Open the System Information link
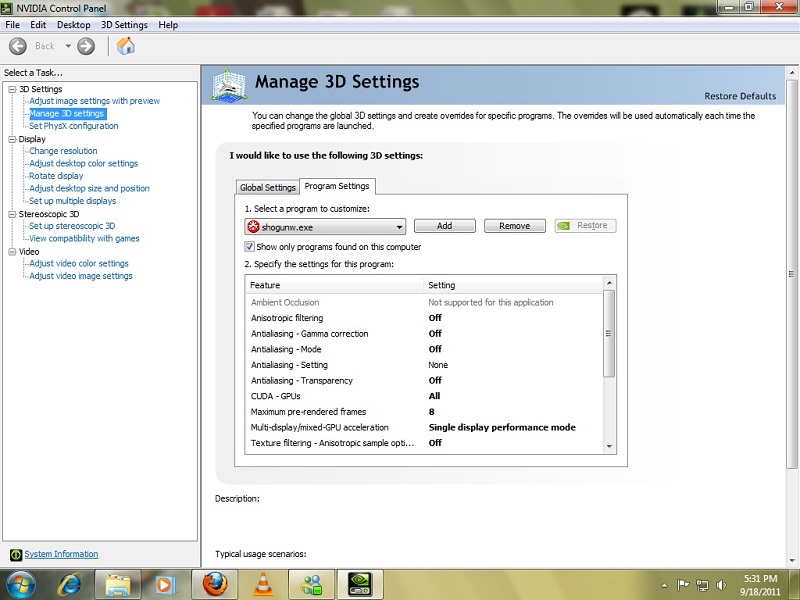The width and height of the screenshot is (800, 600). 61,554
